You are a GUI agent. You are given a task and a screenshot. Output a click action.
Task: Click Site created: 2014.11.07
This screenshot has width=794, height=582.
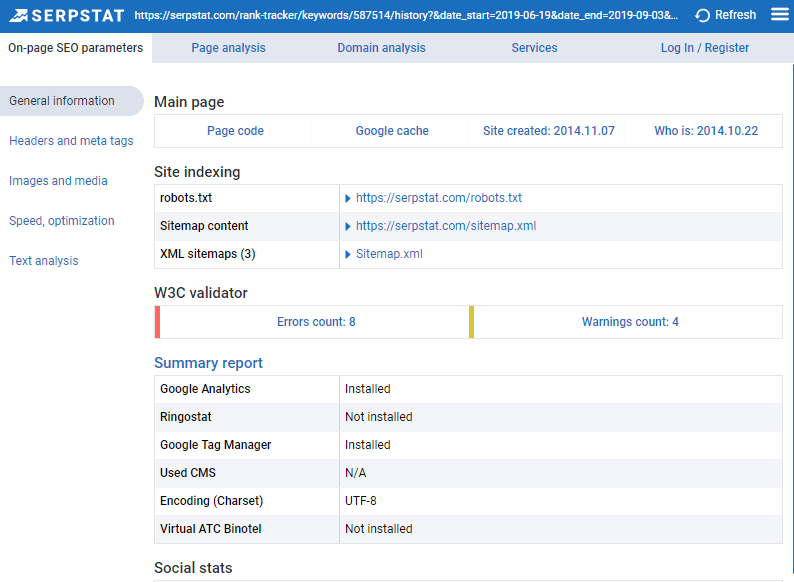click(x=549, y=131)
